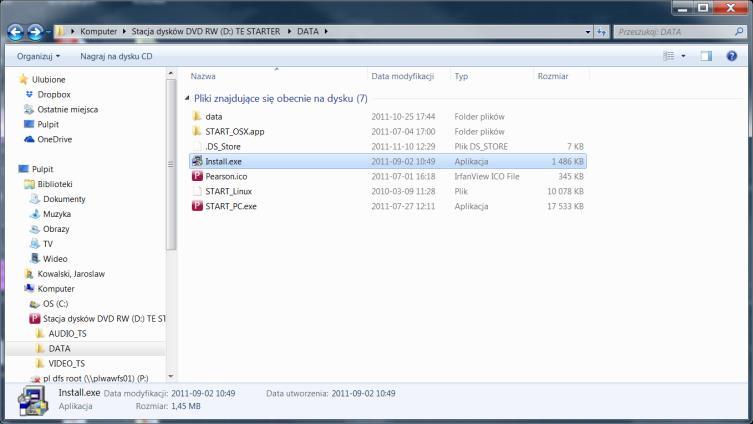Select the START_OSX.app folder icon
This screenshot has height=424, width=753.
pos(196,131)
